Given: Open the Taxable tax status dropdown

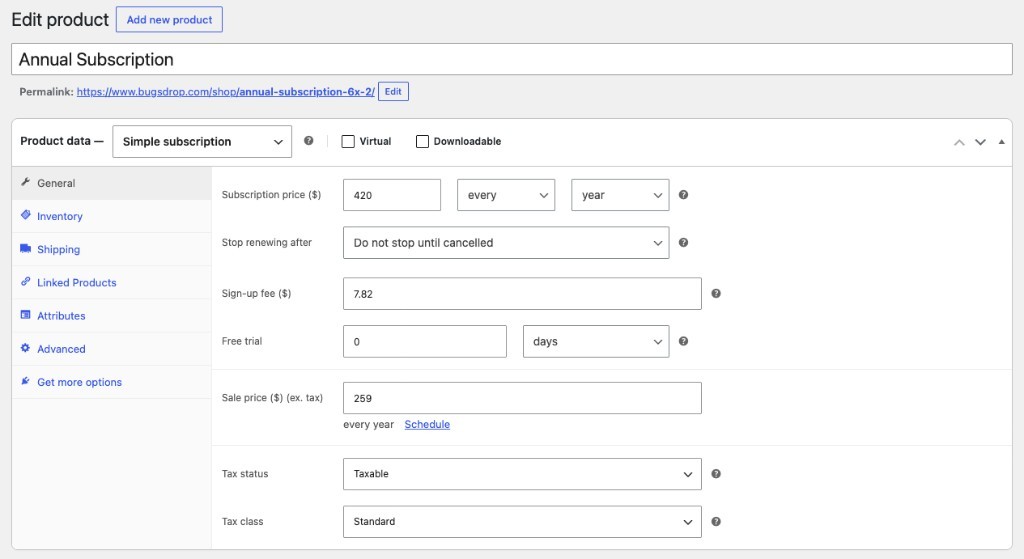Looking at the screenshot, I should 522,473.
